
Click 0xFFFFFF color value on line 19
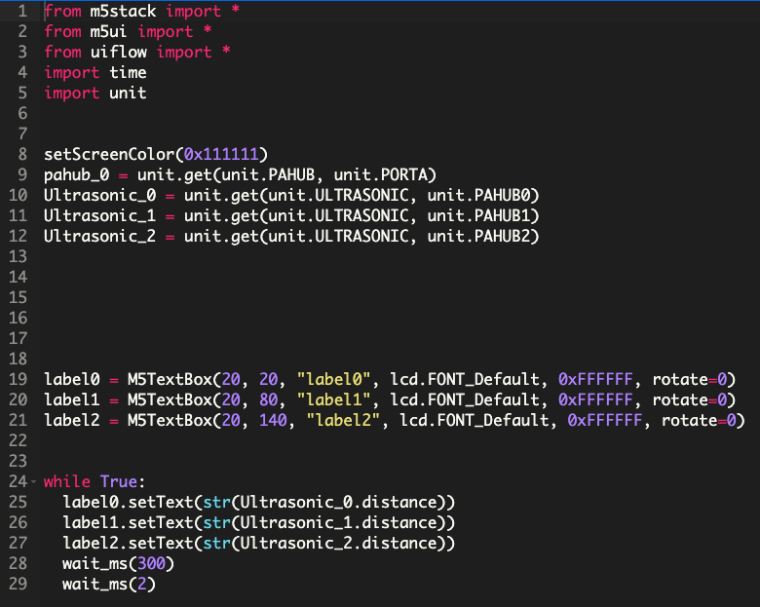point(595,379)
